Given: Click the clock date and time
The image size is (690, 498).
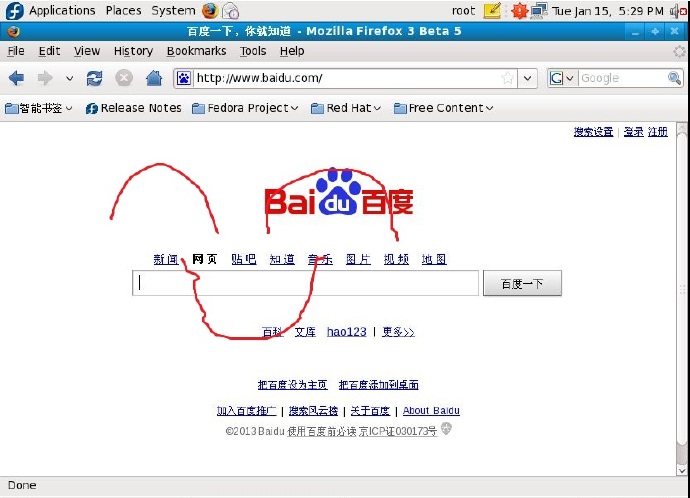Looking at the screenshot, I should 608,11.
